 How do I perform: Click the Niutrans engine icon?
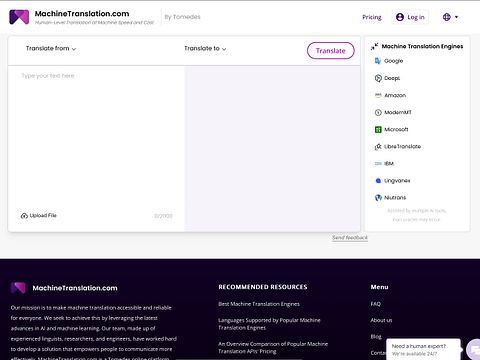coord(378,198)
